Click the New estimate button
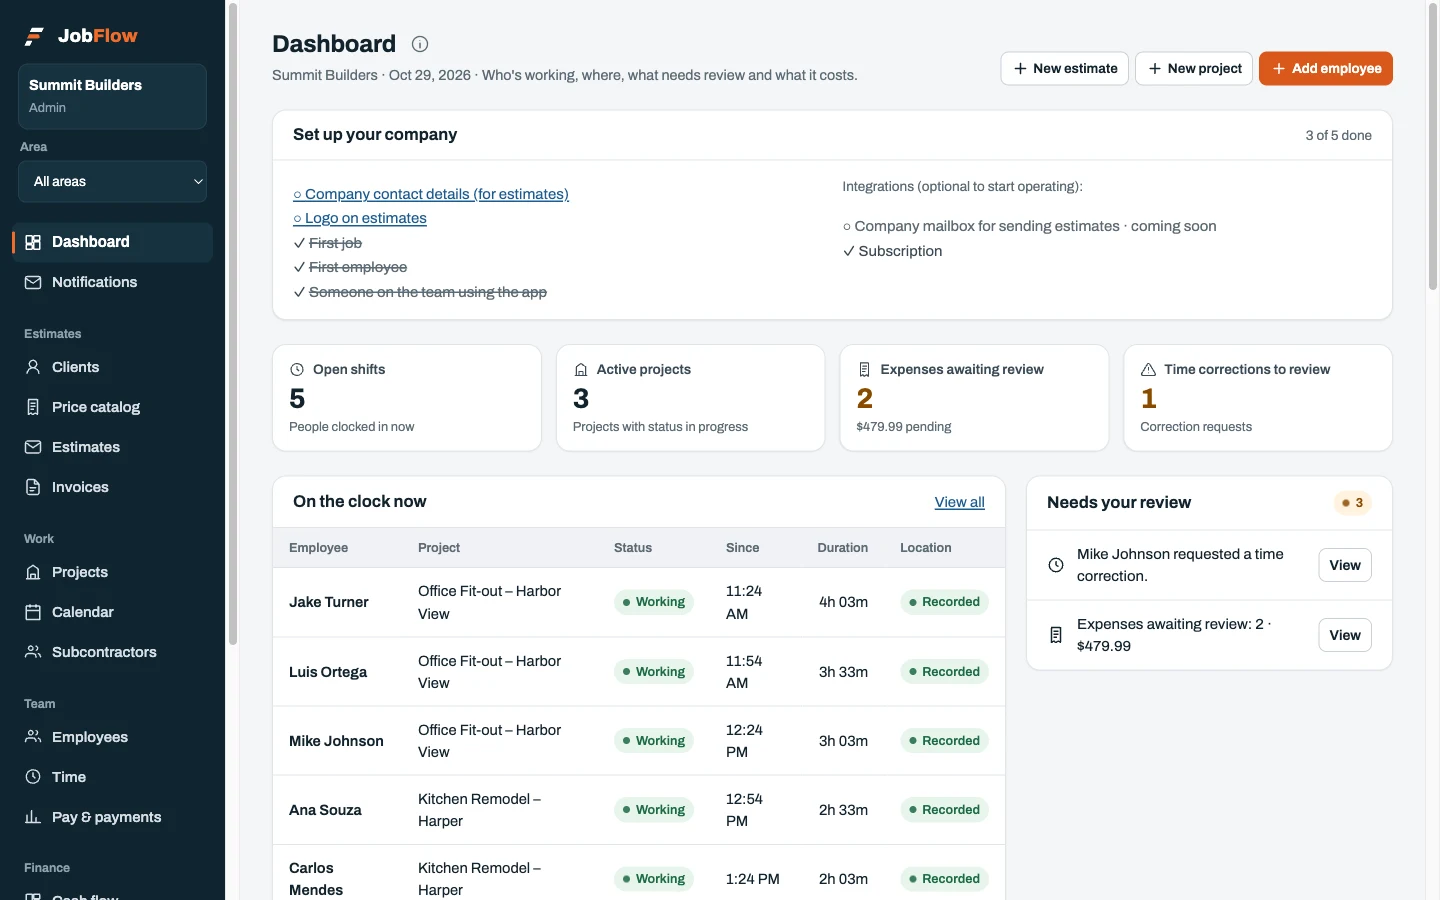The image size is (1440, 900). (x=1065, y=68)
